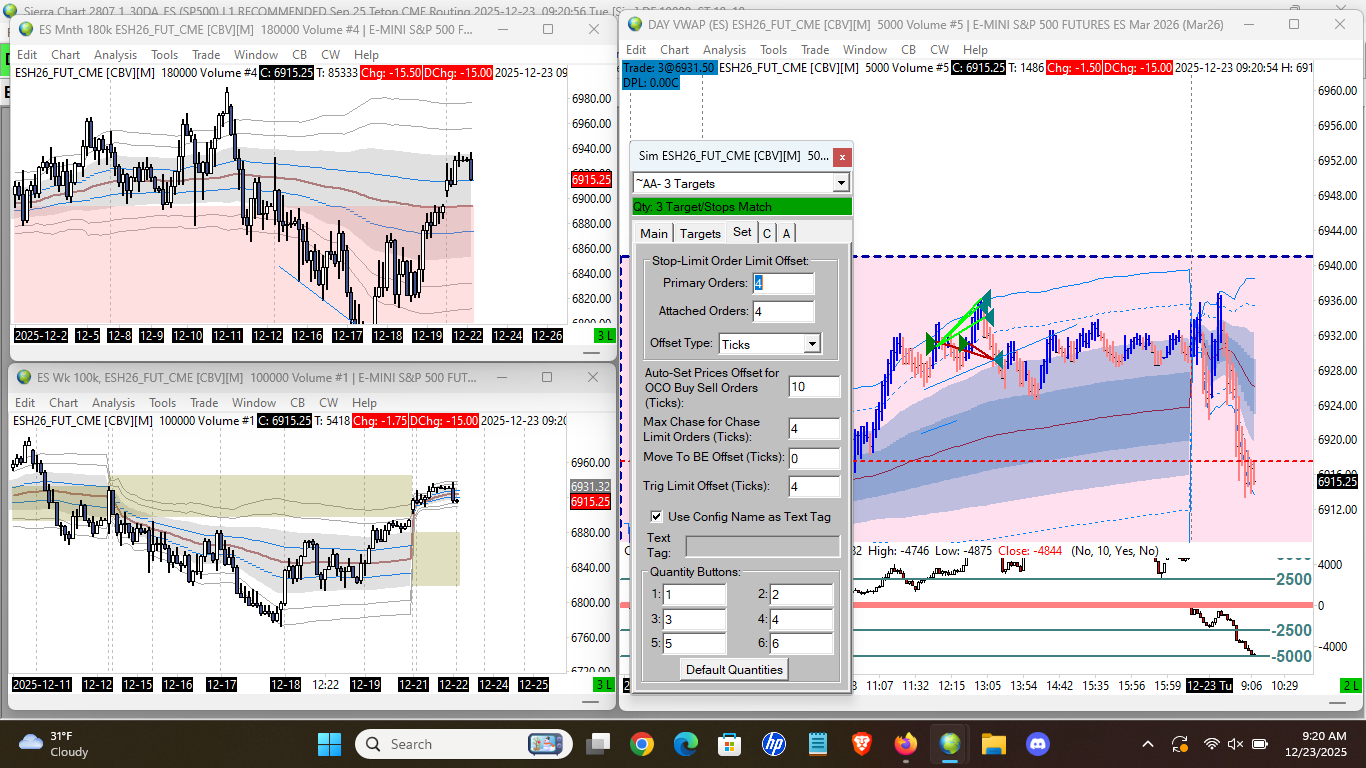This screenshot has height=768, width=1366.
Task: Show hidden system tray icons
Action: (x=1150, y=744)
